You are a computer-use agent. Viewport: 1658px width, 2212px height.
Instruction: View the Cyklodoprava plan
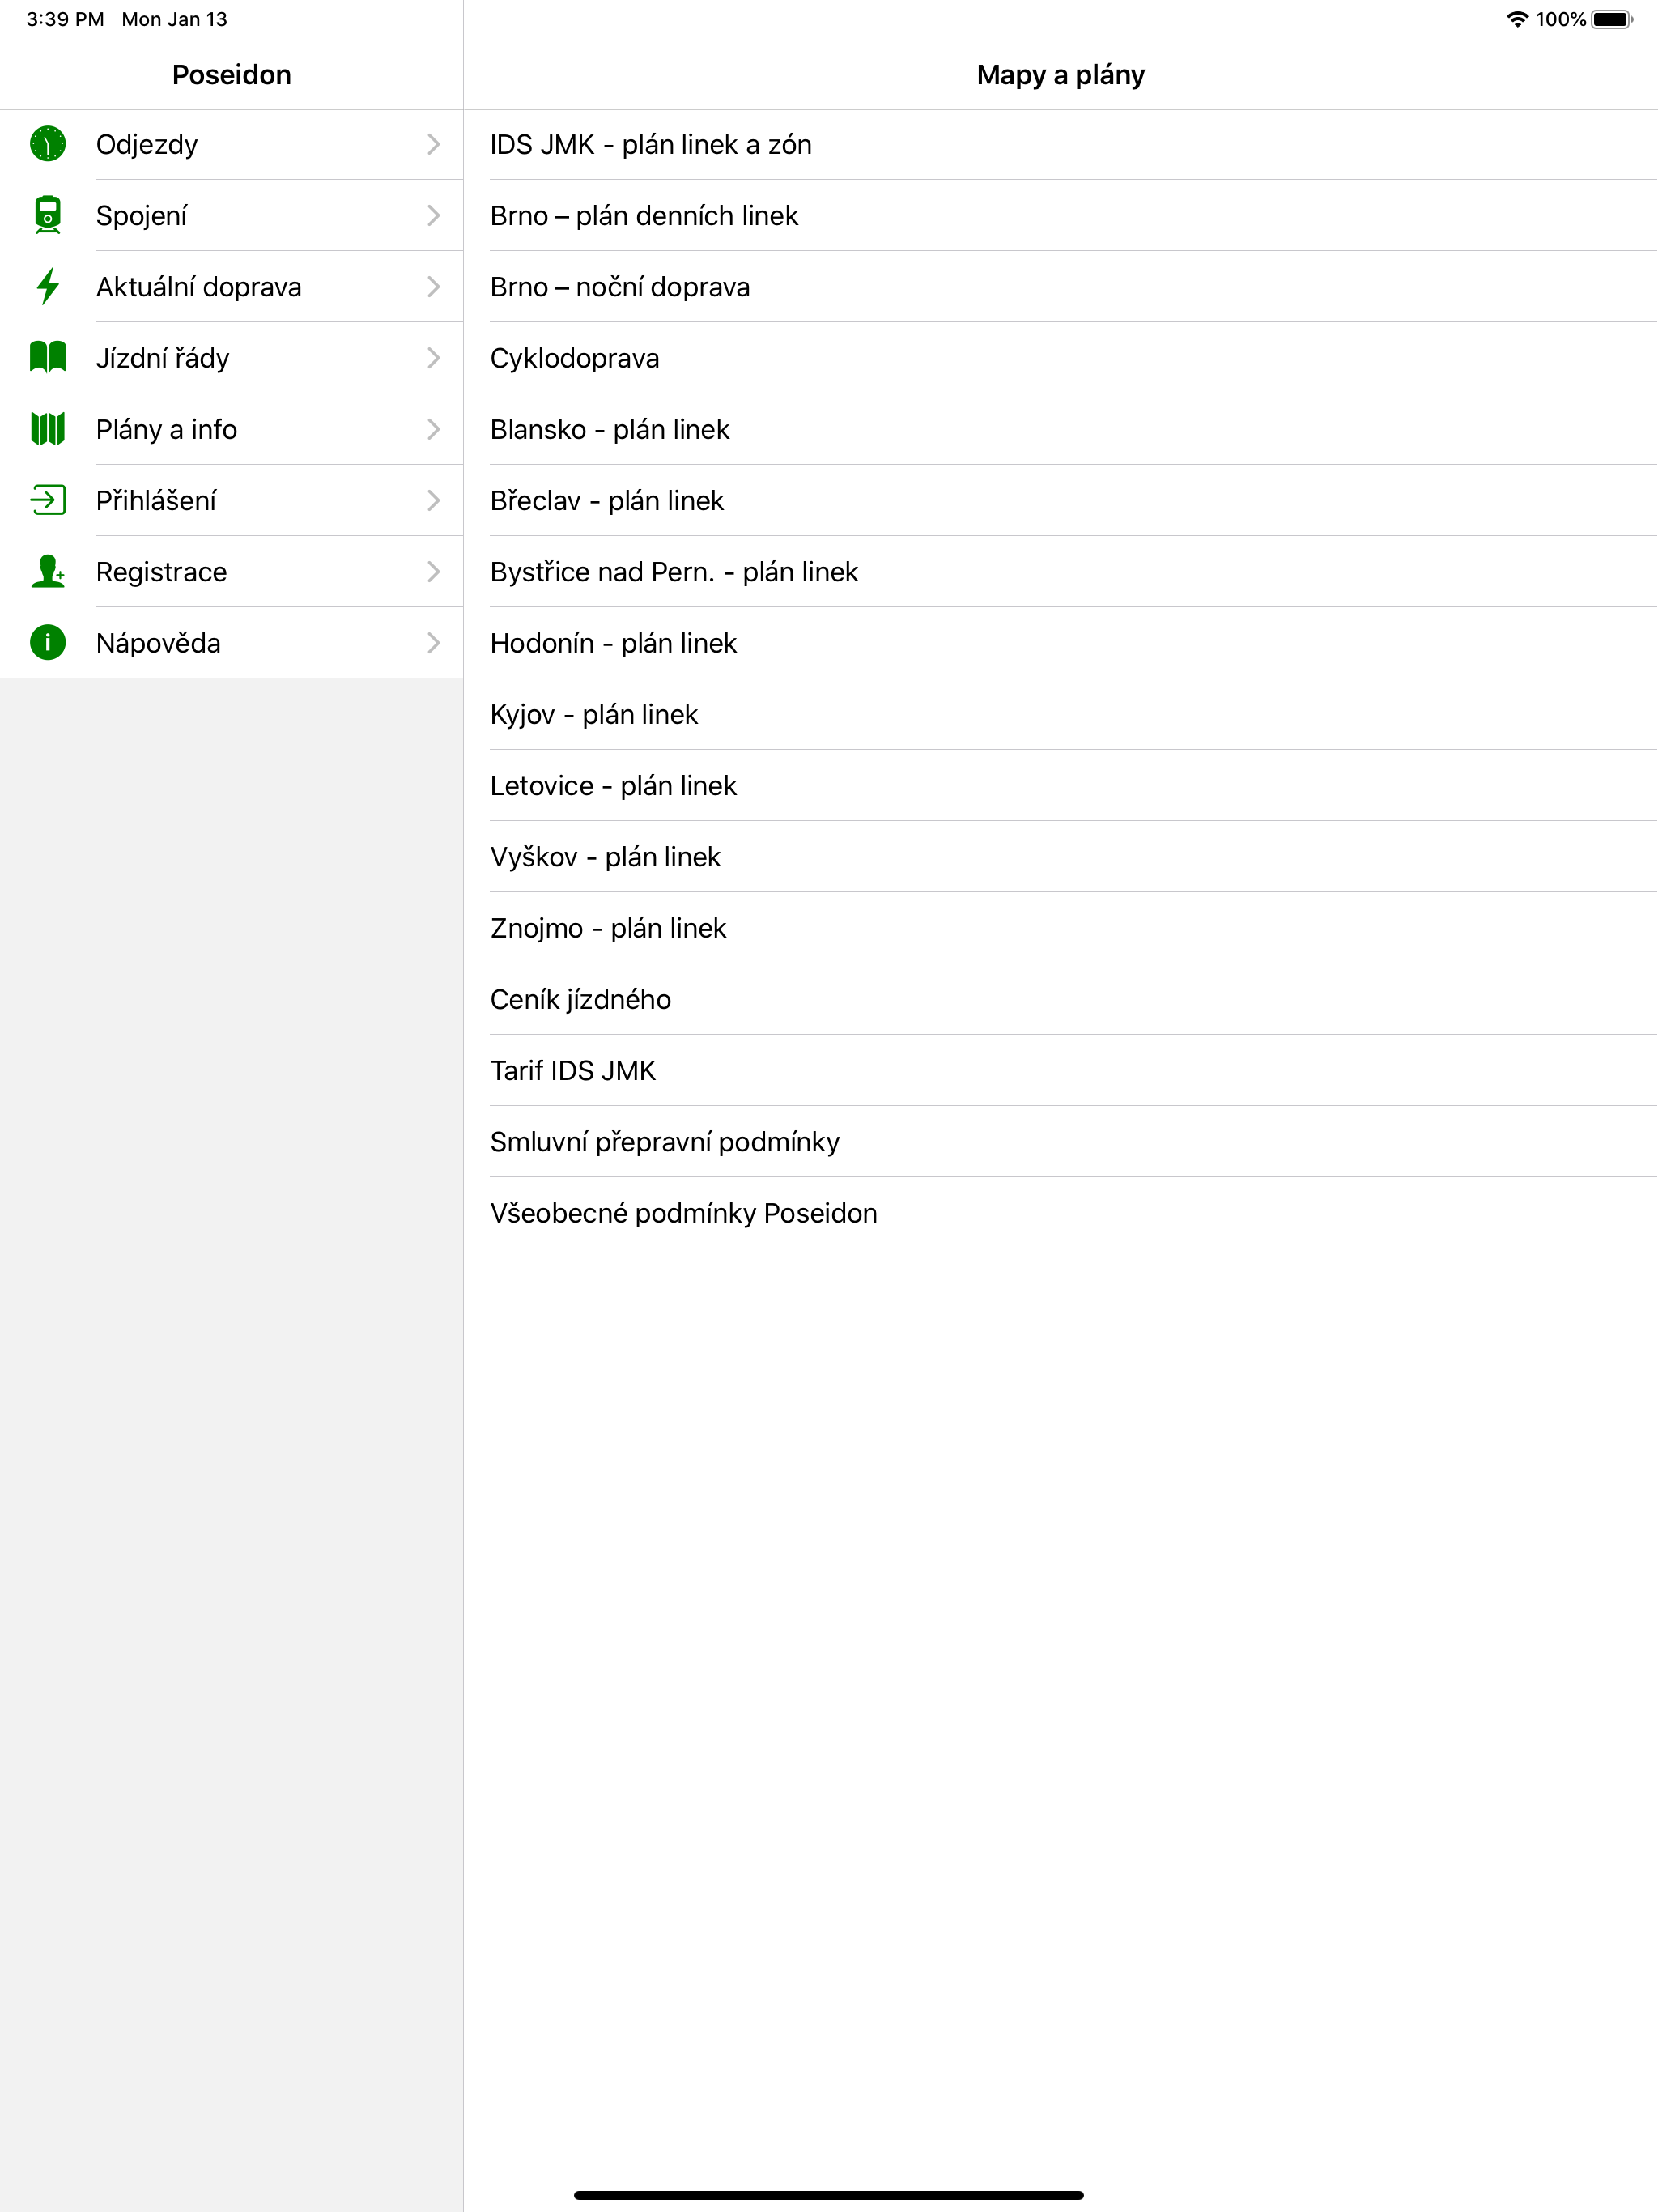pyautogui.click(x=1061, y=357)
